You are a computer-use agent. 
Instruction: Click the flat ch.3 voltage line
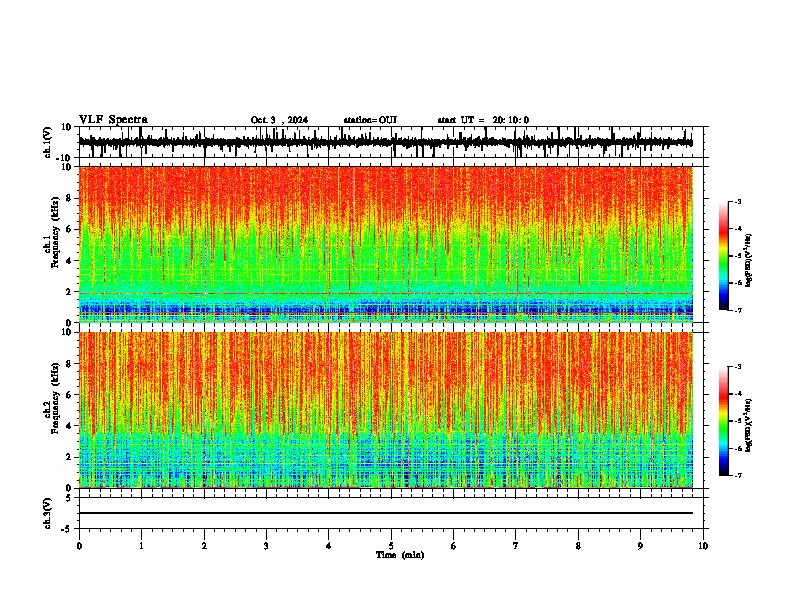pyautogui.click(x=386, y=513)
